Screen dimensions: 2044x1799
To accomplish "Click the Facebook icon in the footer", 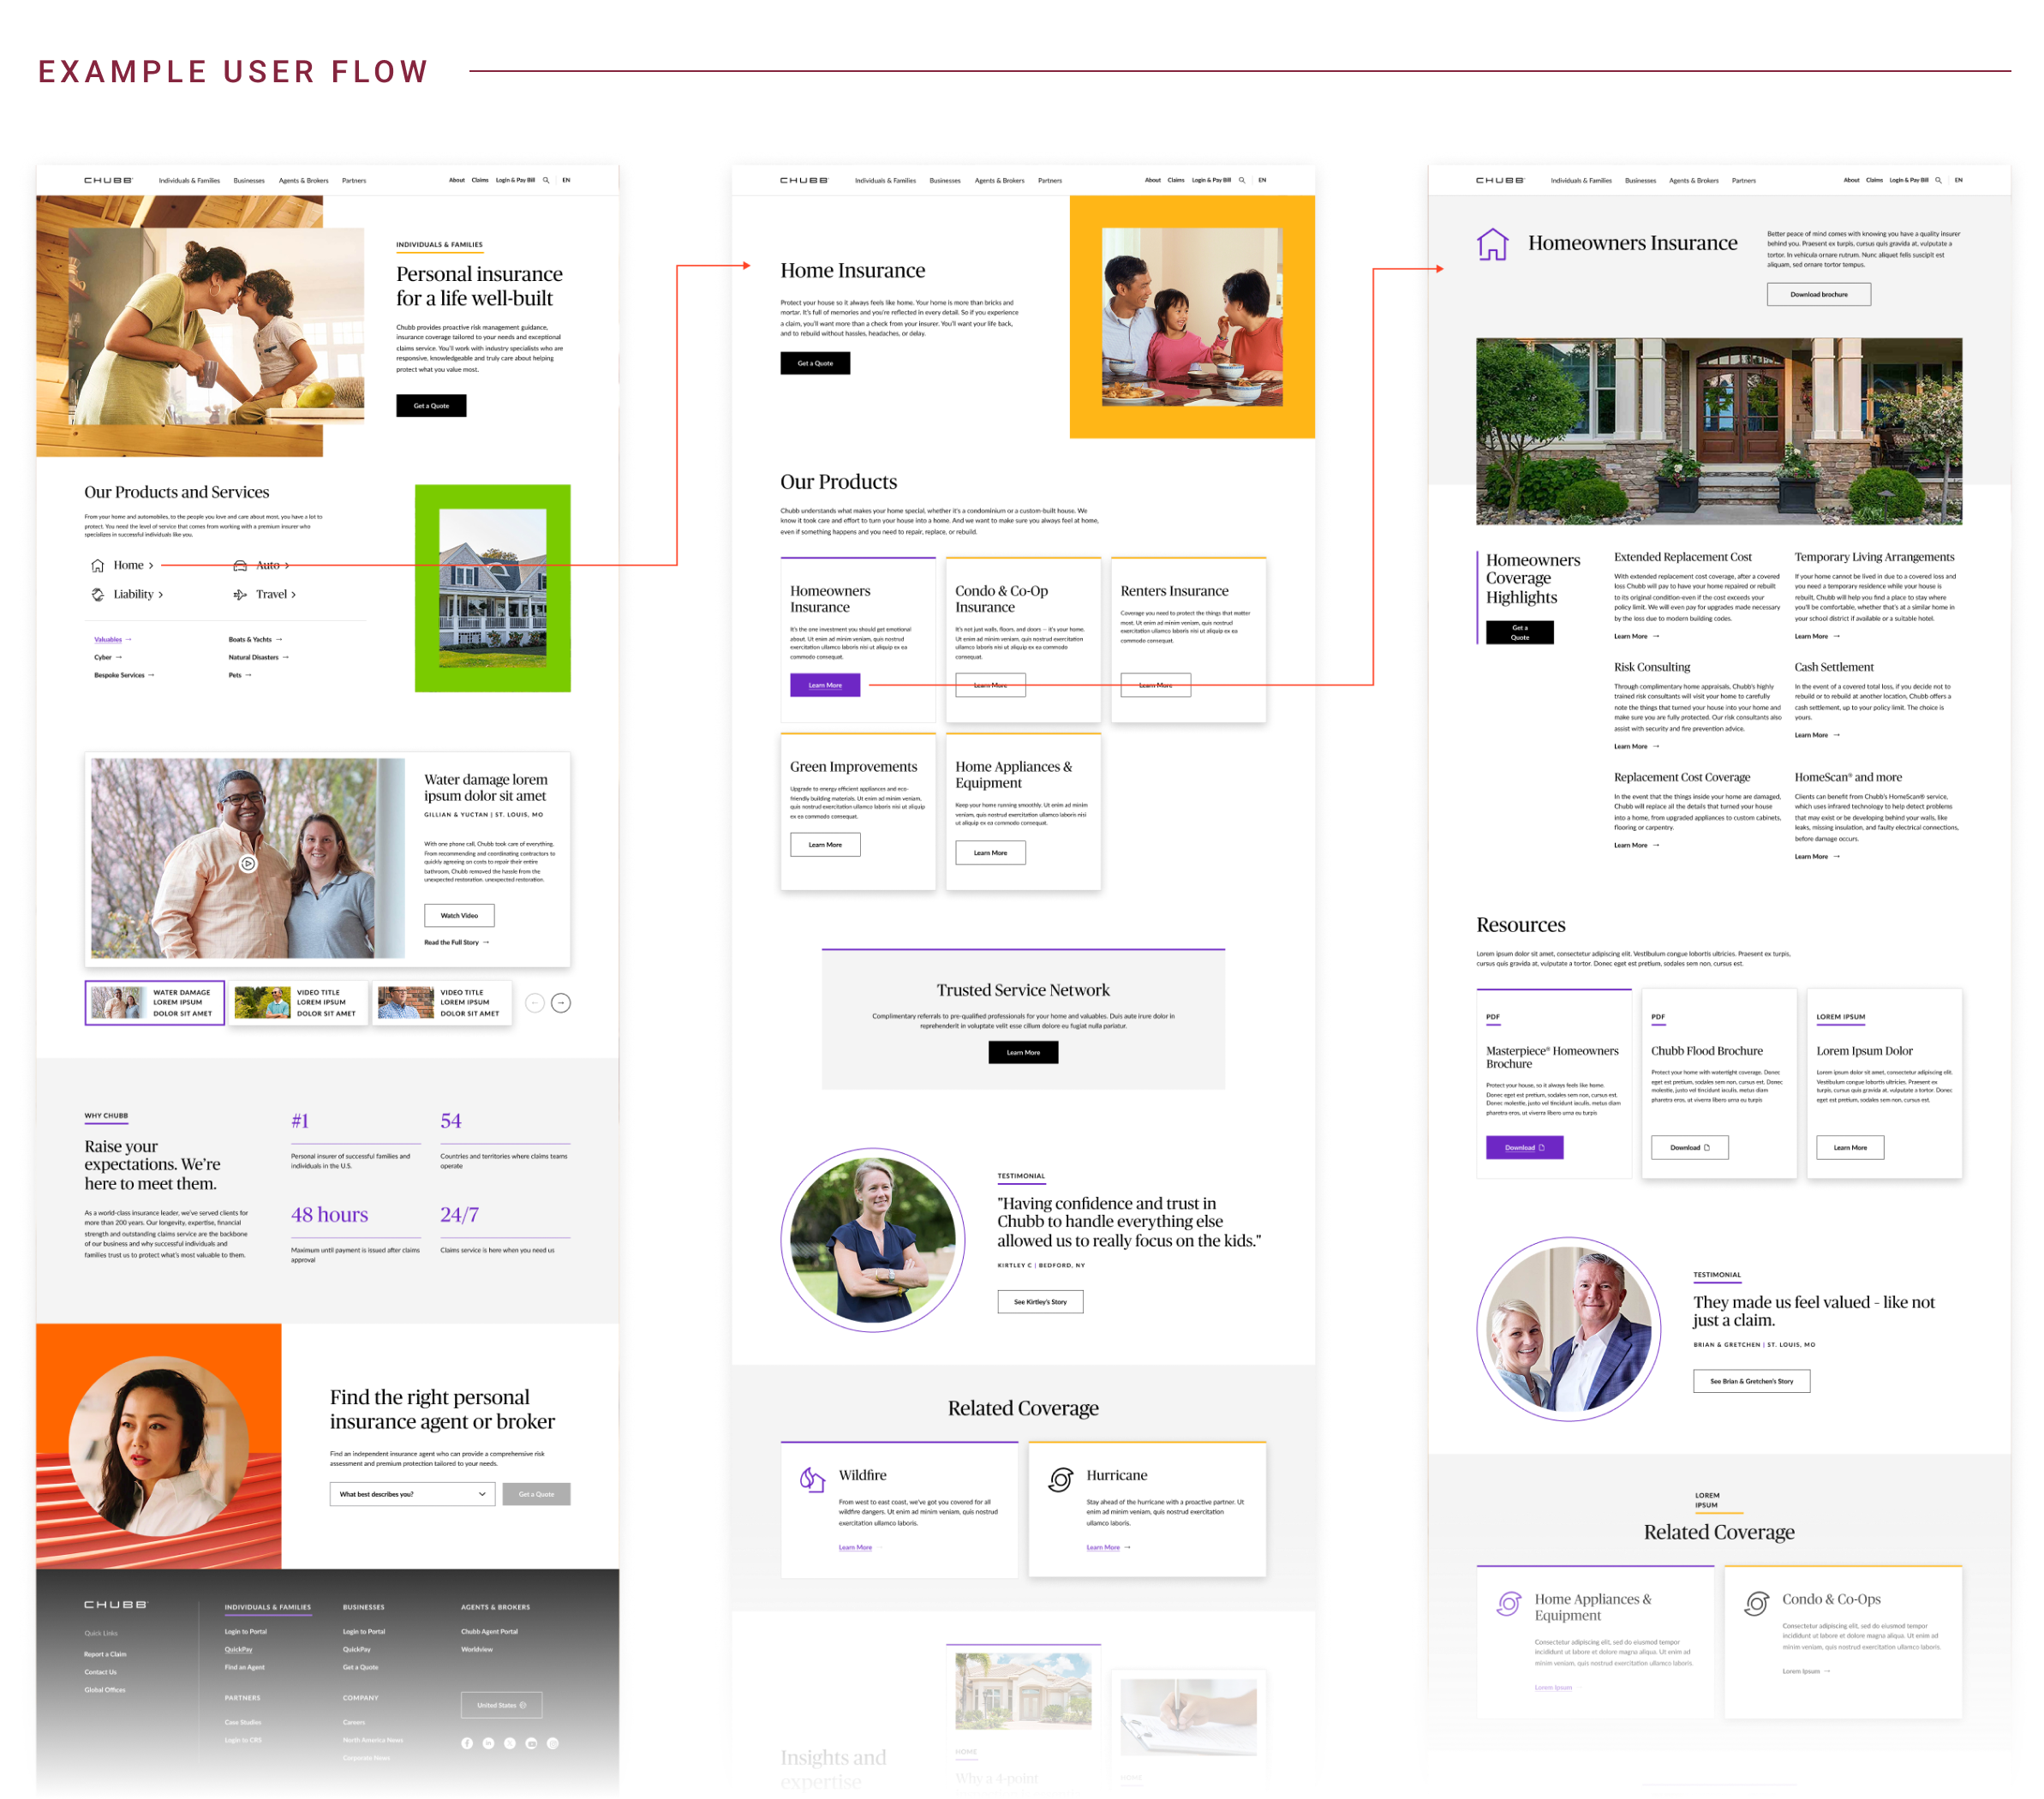I will tap(467, 1743).
